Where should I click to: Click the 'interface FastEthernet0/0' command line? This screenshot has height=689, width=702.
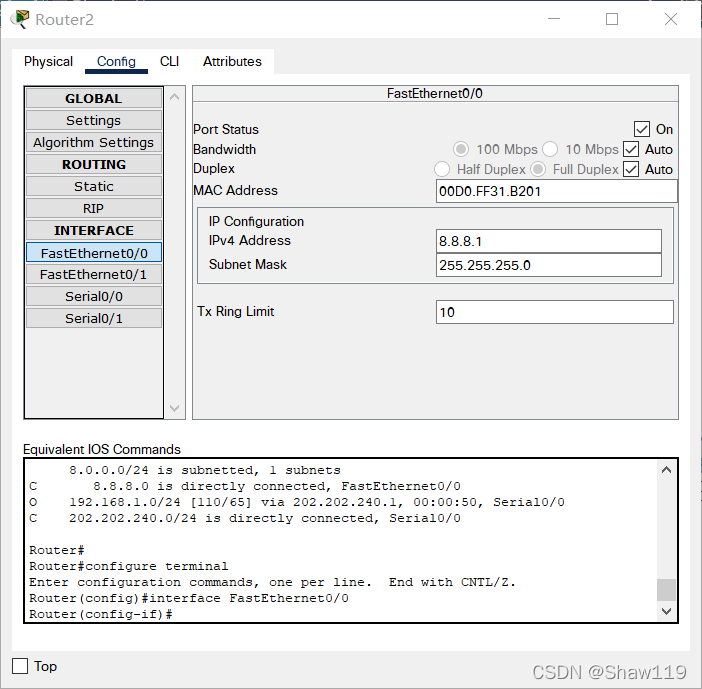point(188,598)
